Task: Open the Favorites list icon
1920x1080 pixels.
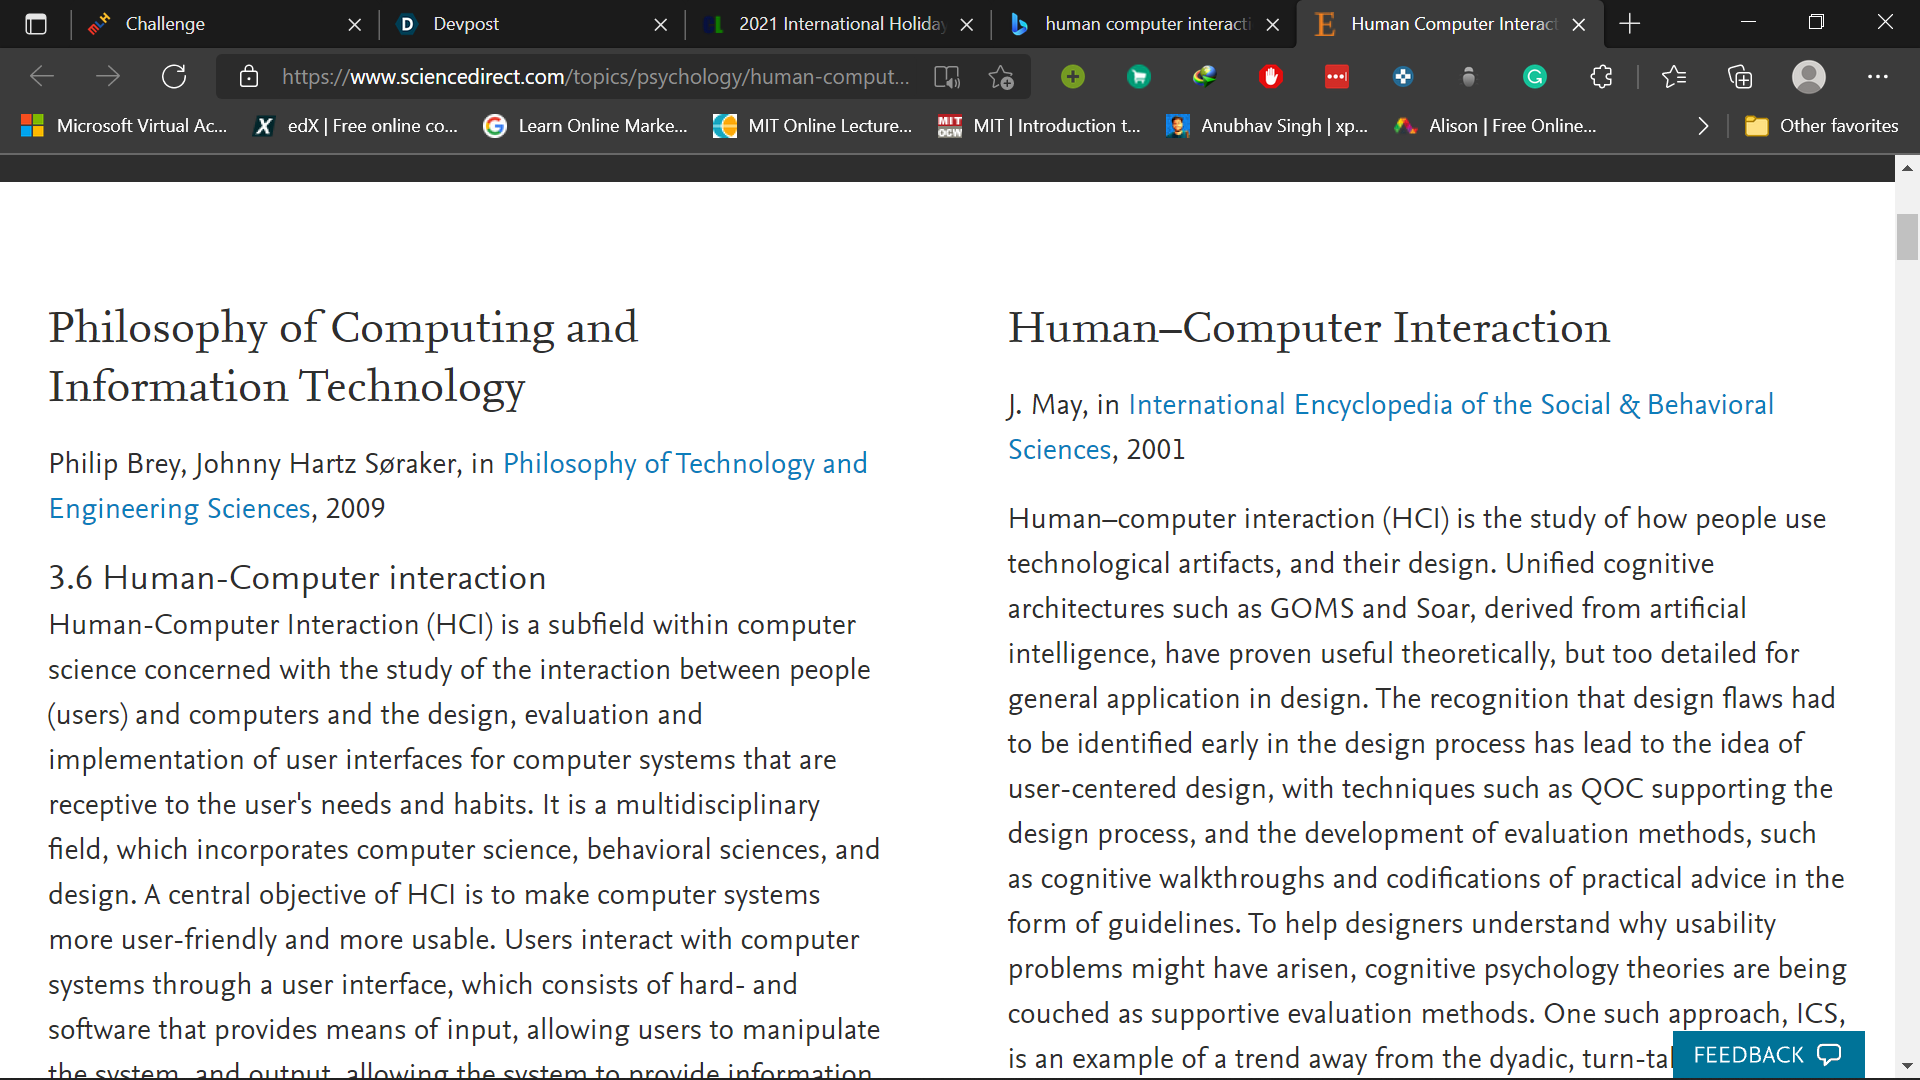Action: pos(1673,77)
